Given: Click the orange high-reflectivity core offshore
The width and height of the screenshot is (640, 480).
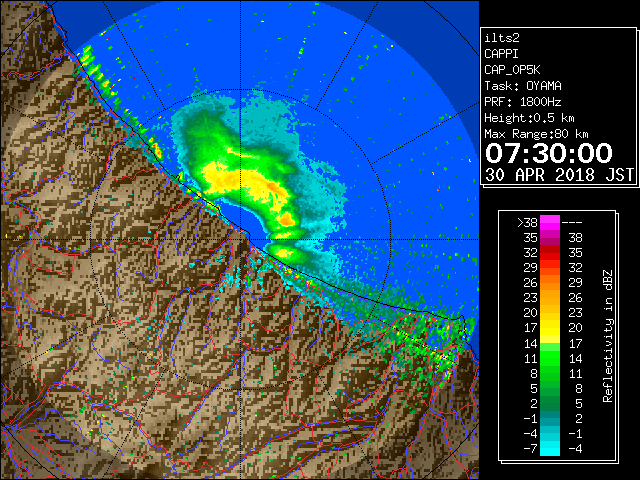Looking at the screenshot, I should [x=287, y=220].
